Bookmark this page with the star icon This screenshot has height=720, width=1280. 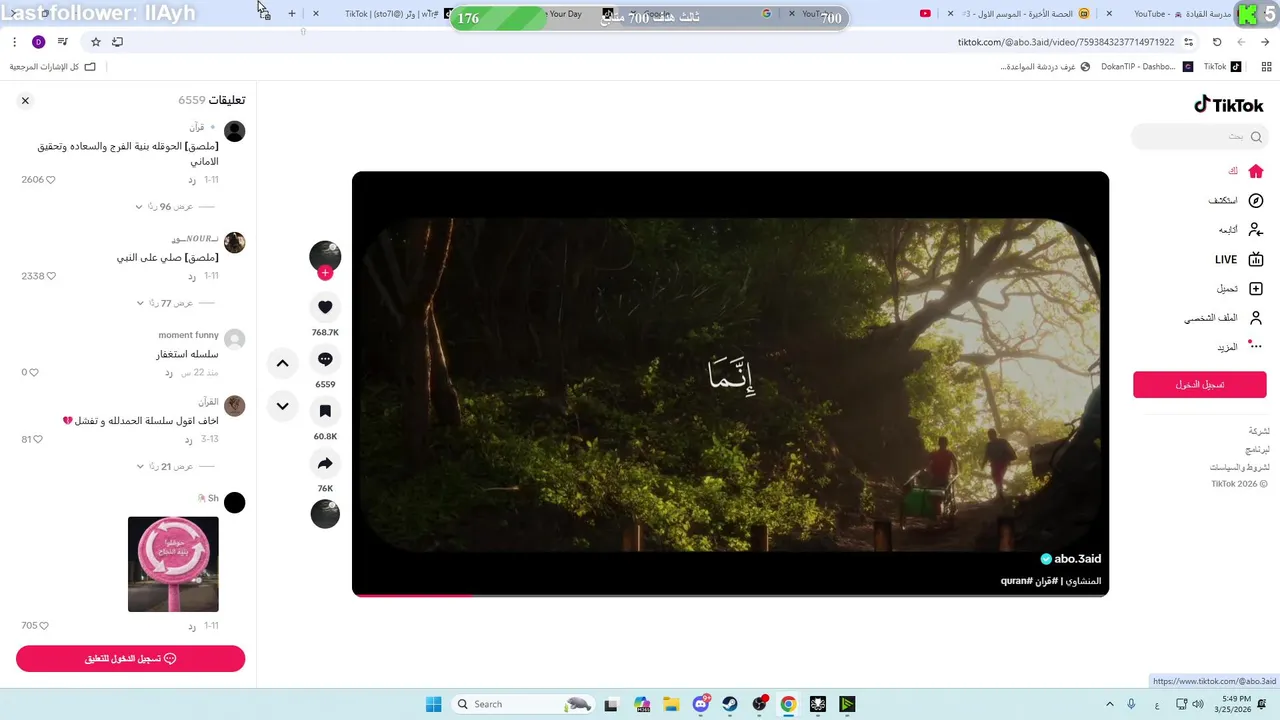coord(96,42)
